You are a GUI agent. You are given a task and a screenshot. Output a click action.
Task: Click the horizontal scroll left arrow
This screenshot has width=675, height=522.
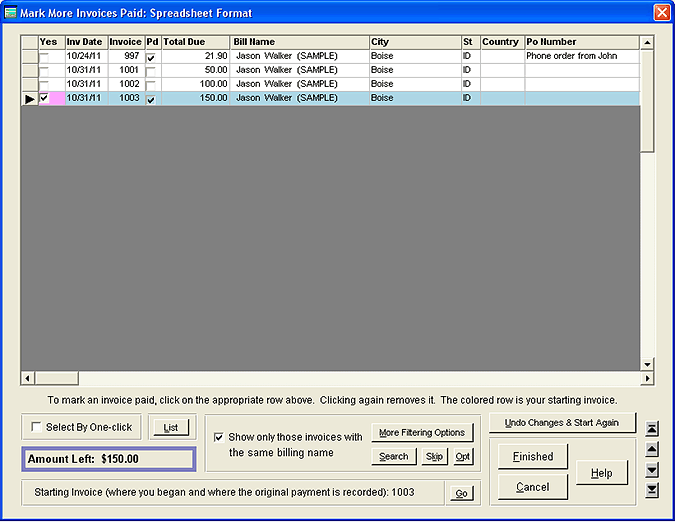click(28, 378)
